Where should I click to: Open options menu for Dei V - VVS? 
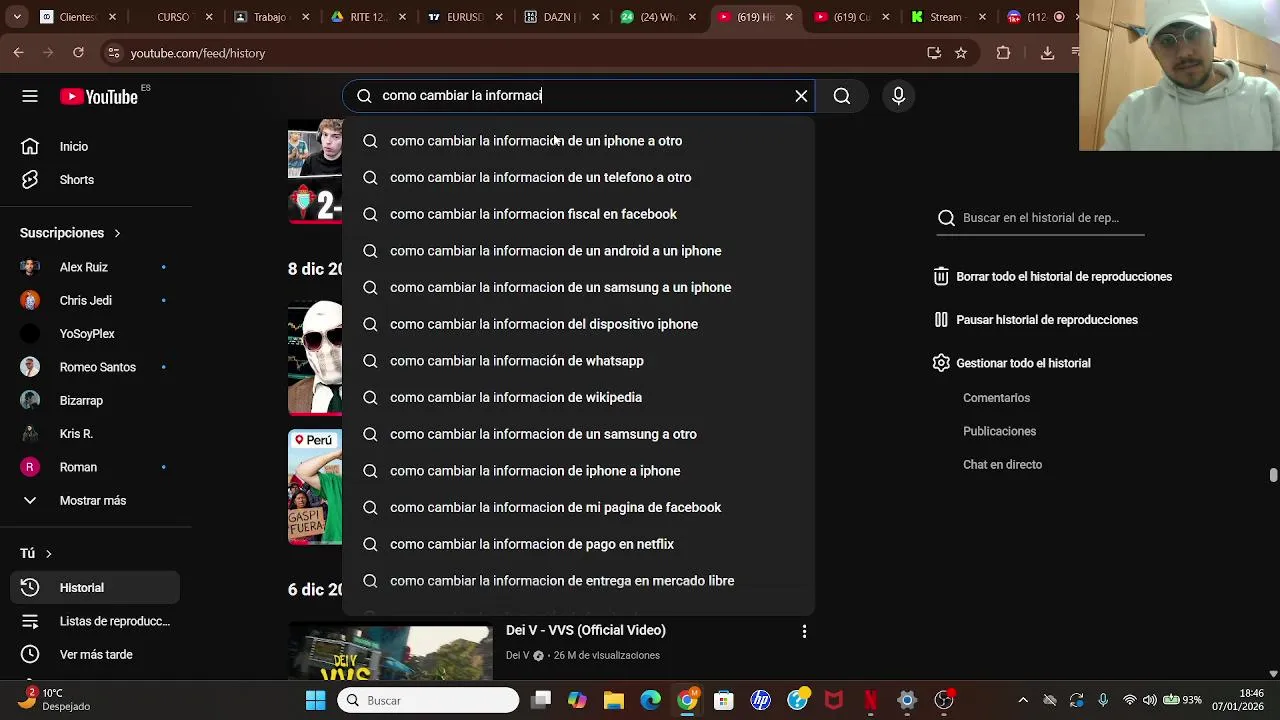(804, 631)
